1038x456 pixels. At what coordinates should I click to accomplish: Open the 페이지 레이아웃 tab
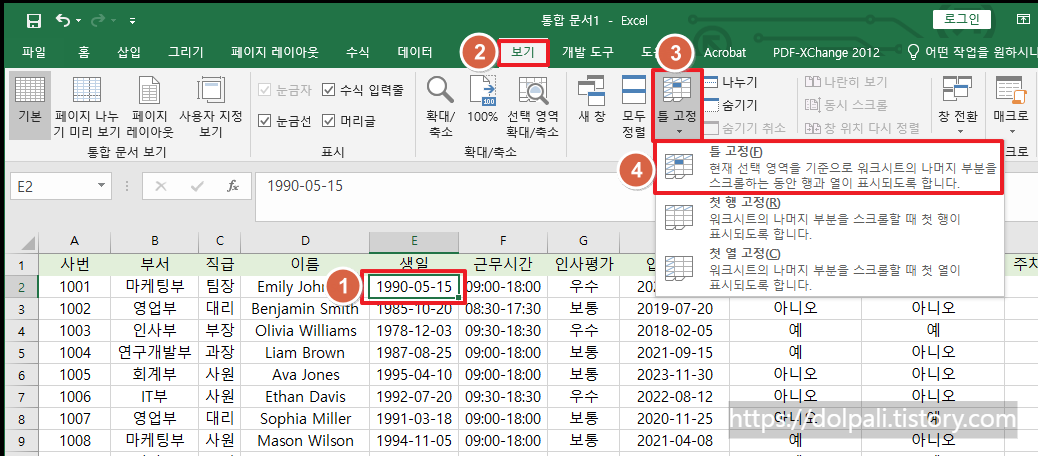point(275,52)
